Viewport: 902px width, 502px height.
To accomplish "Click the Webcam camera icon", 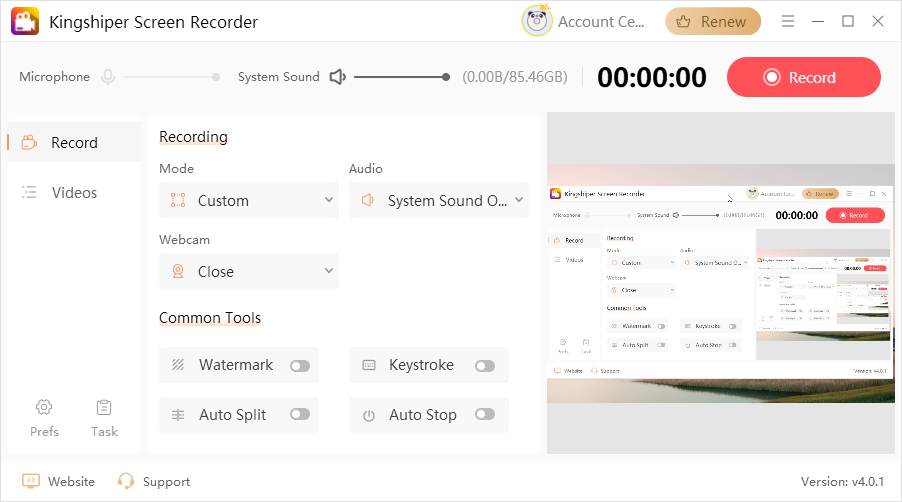I will [178, 271].
